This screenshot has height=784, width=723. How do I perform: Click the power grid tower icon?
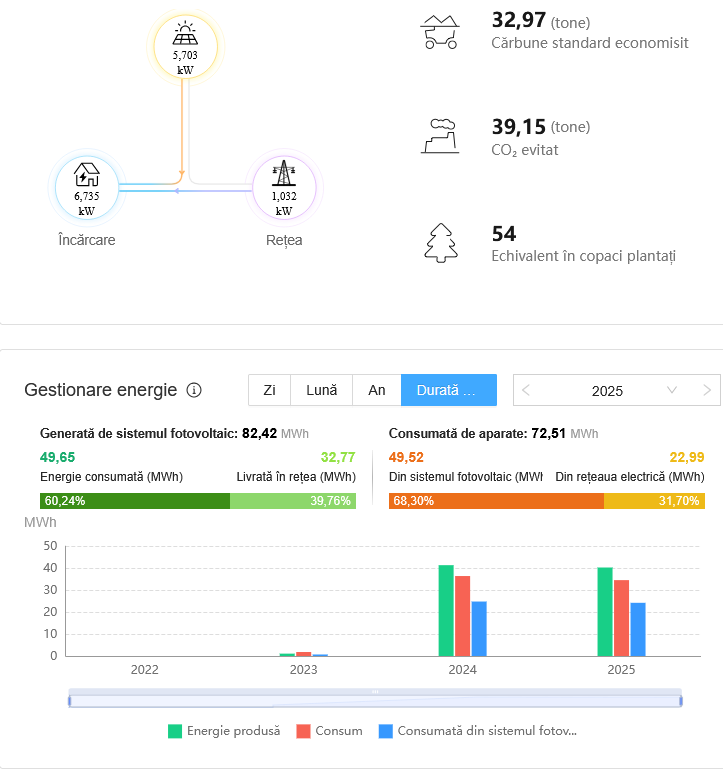click(284, 175)
